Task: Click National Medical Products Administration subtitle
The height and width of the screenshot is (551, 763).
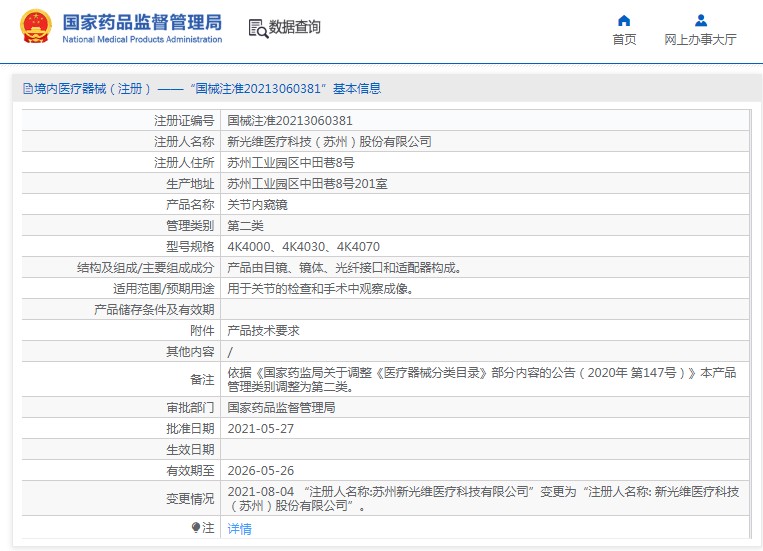Action: click(x=142, y=39)
